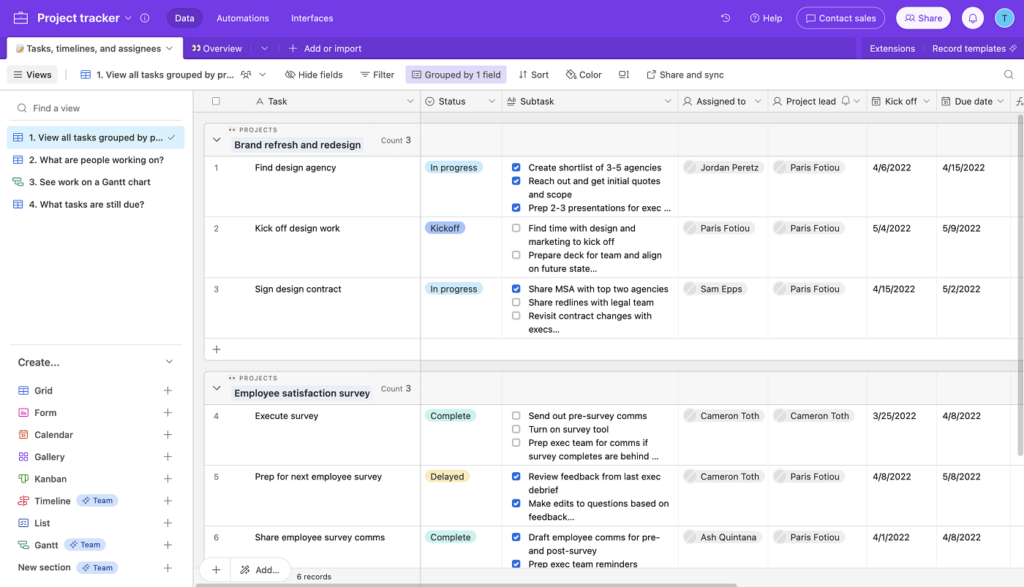Open grid search with the magnifying glass icon
Image resolution: width=1024 pixels, height=587 pixels.
1008,74
